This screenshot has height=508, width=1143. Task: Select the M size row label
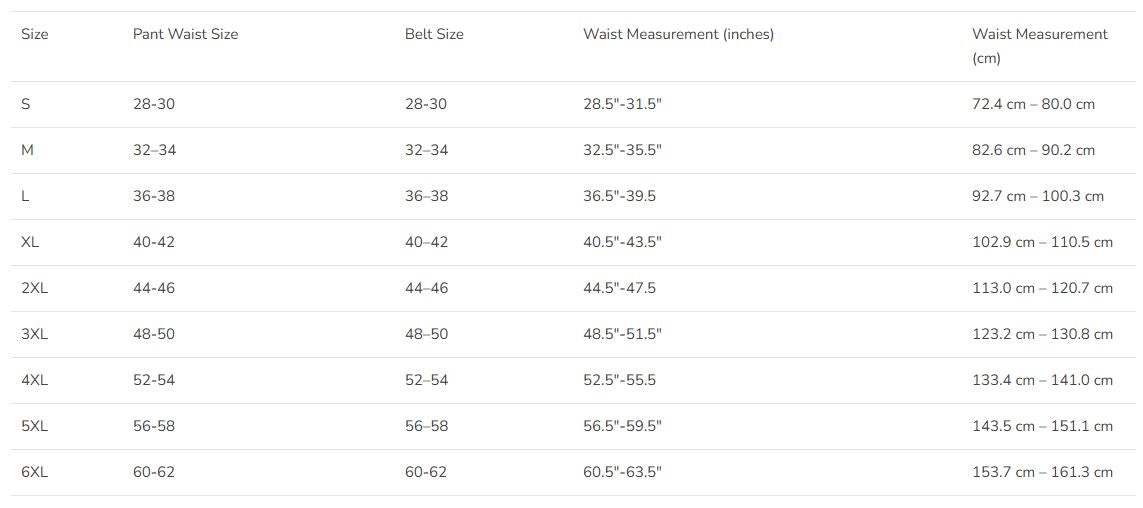click(x=28, y=150)
